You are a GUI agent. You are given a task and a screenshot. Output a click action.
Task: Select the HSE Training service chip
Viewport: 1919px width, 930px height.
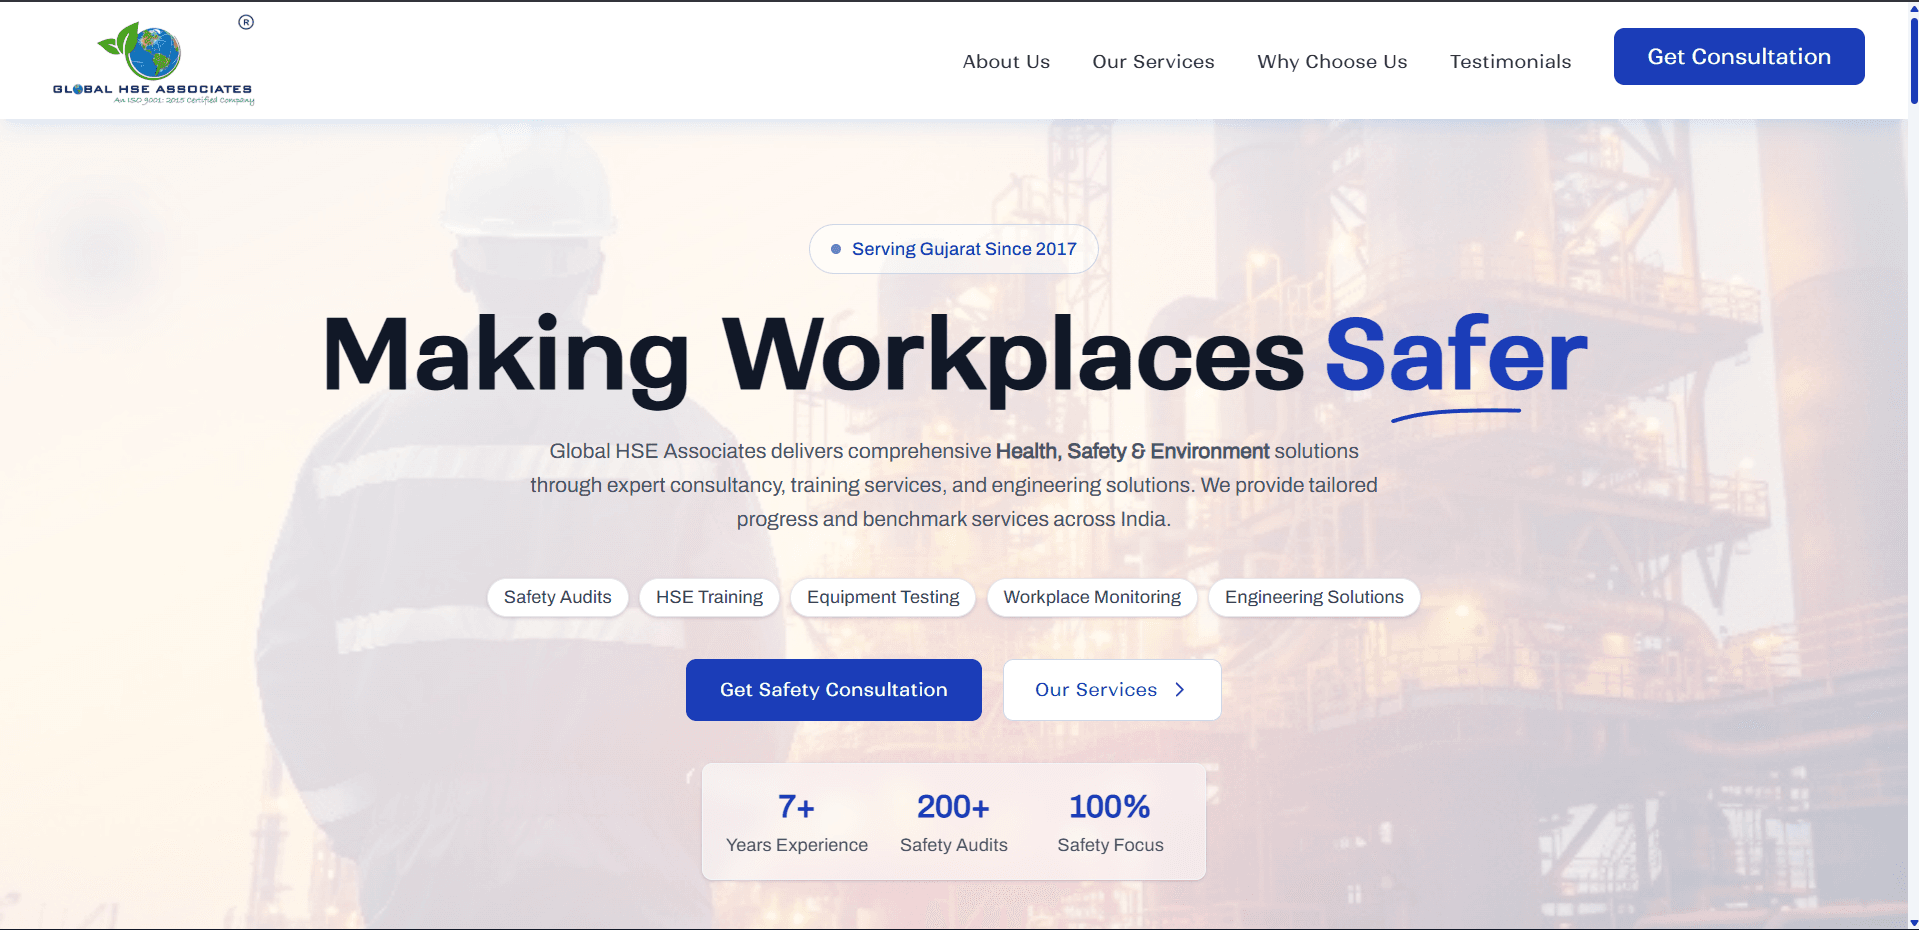pyautogui.click(x=709, y=597)
